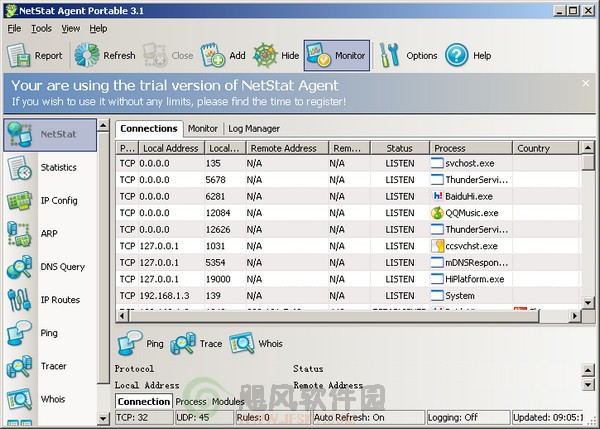This screenshot has width=600, height=429.
Task: Click sidebar scroll up arrow
Action: pos(103,126)
